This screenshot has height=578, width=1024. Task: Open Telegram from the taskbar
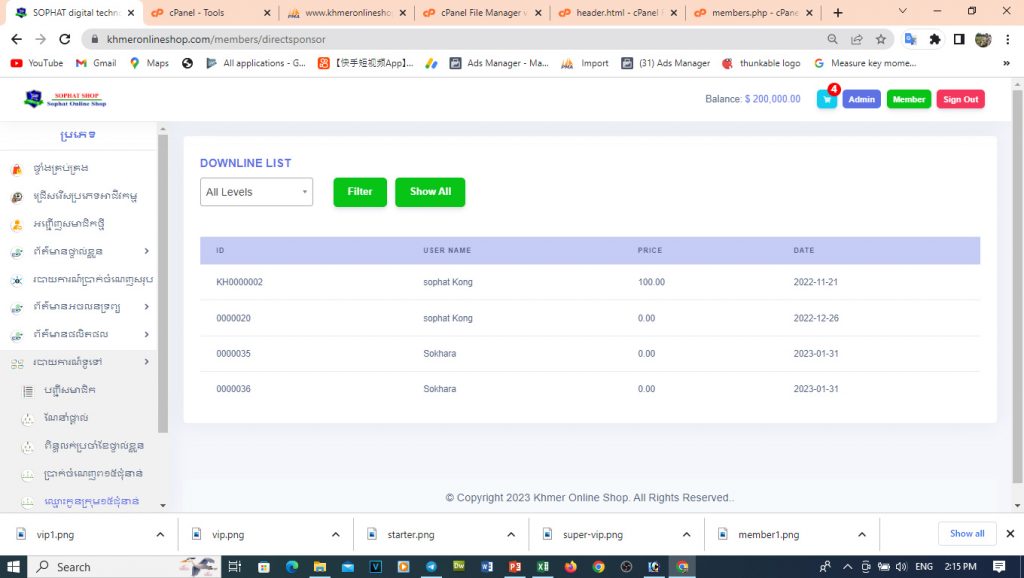coord(431,566)
